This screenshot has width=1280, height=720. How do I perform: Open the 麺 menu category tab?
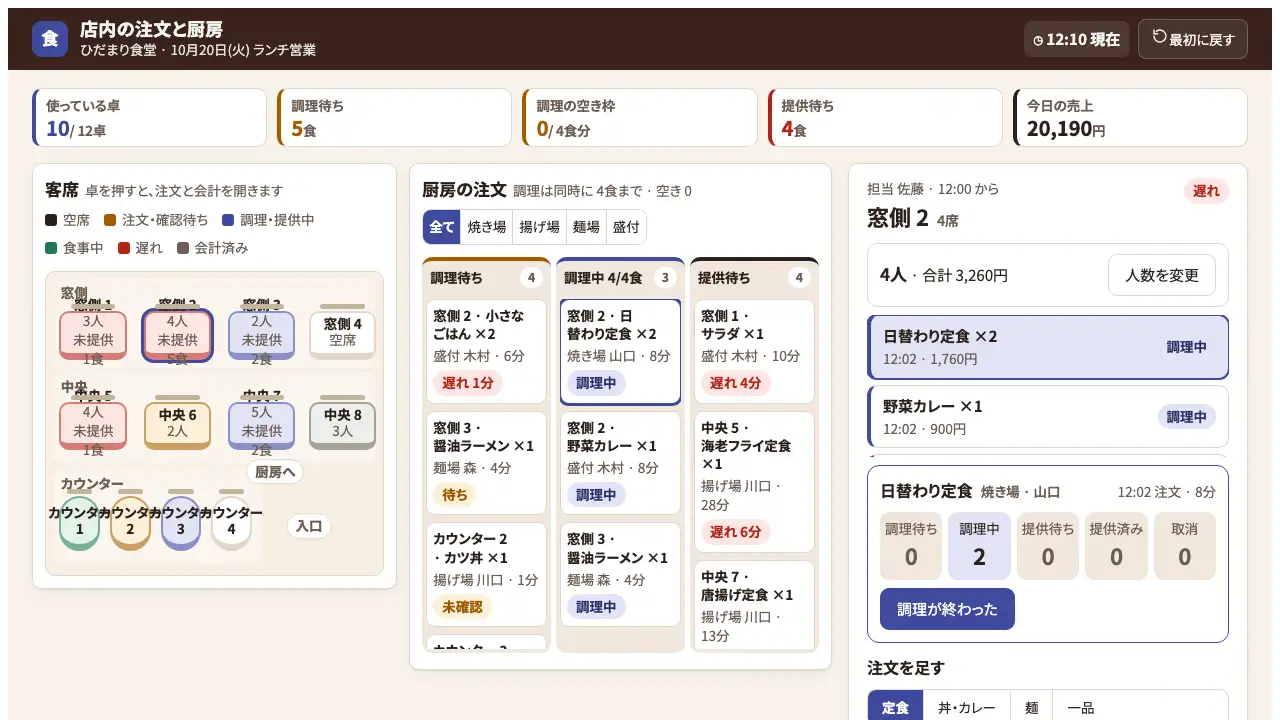[x=1032, y=707]
